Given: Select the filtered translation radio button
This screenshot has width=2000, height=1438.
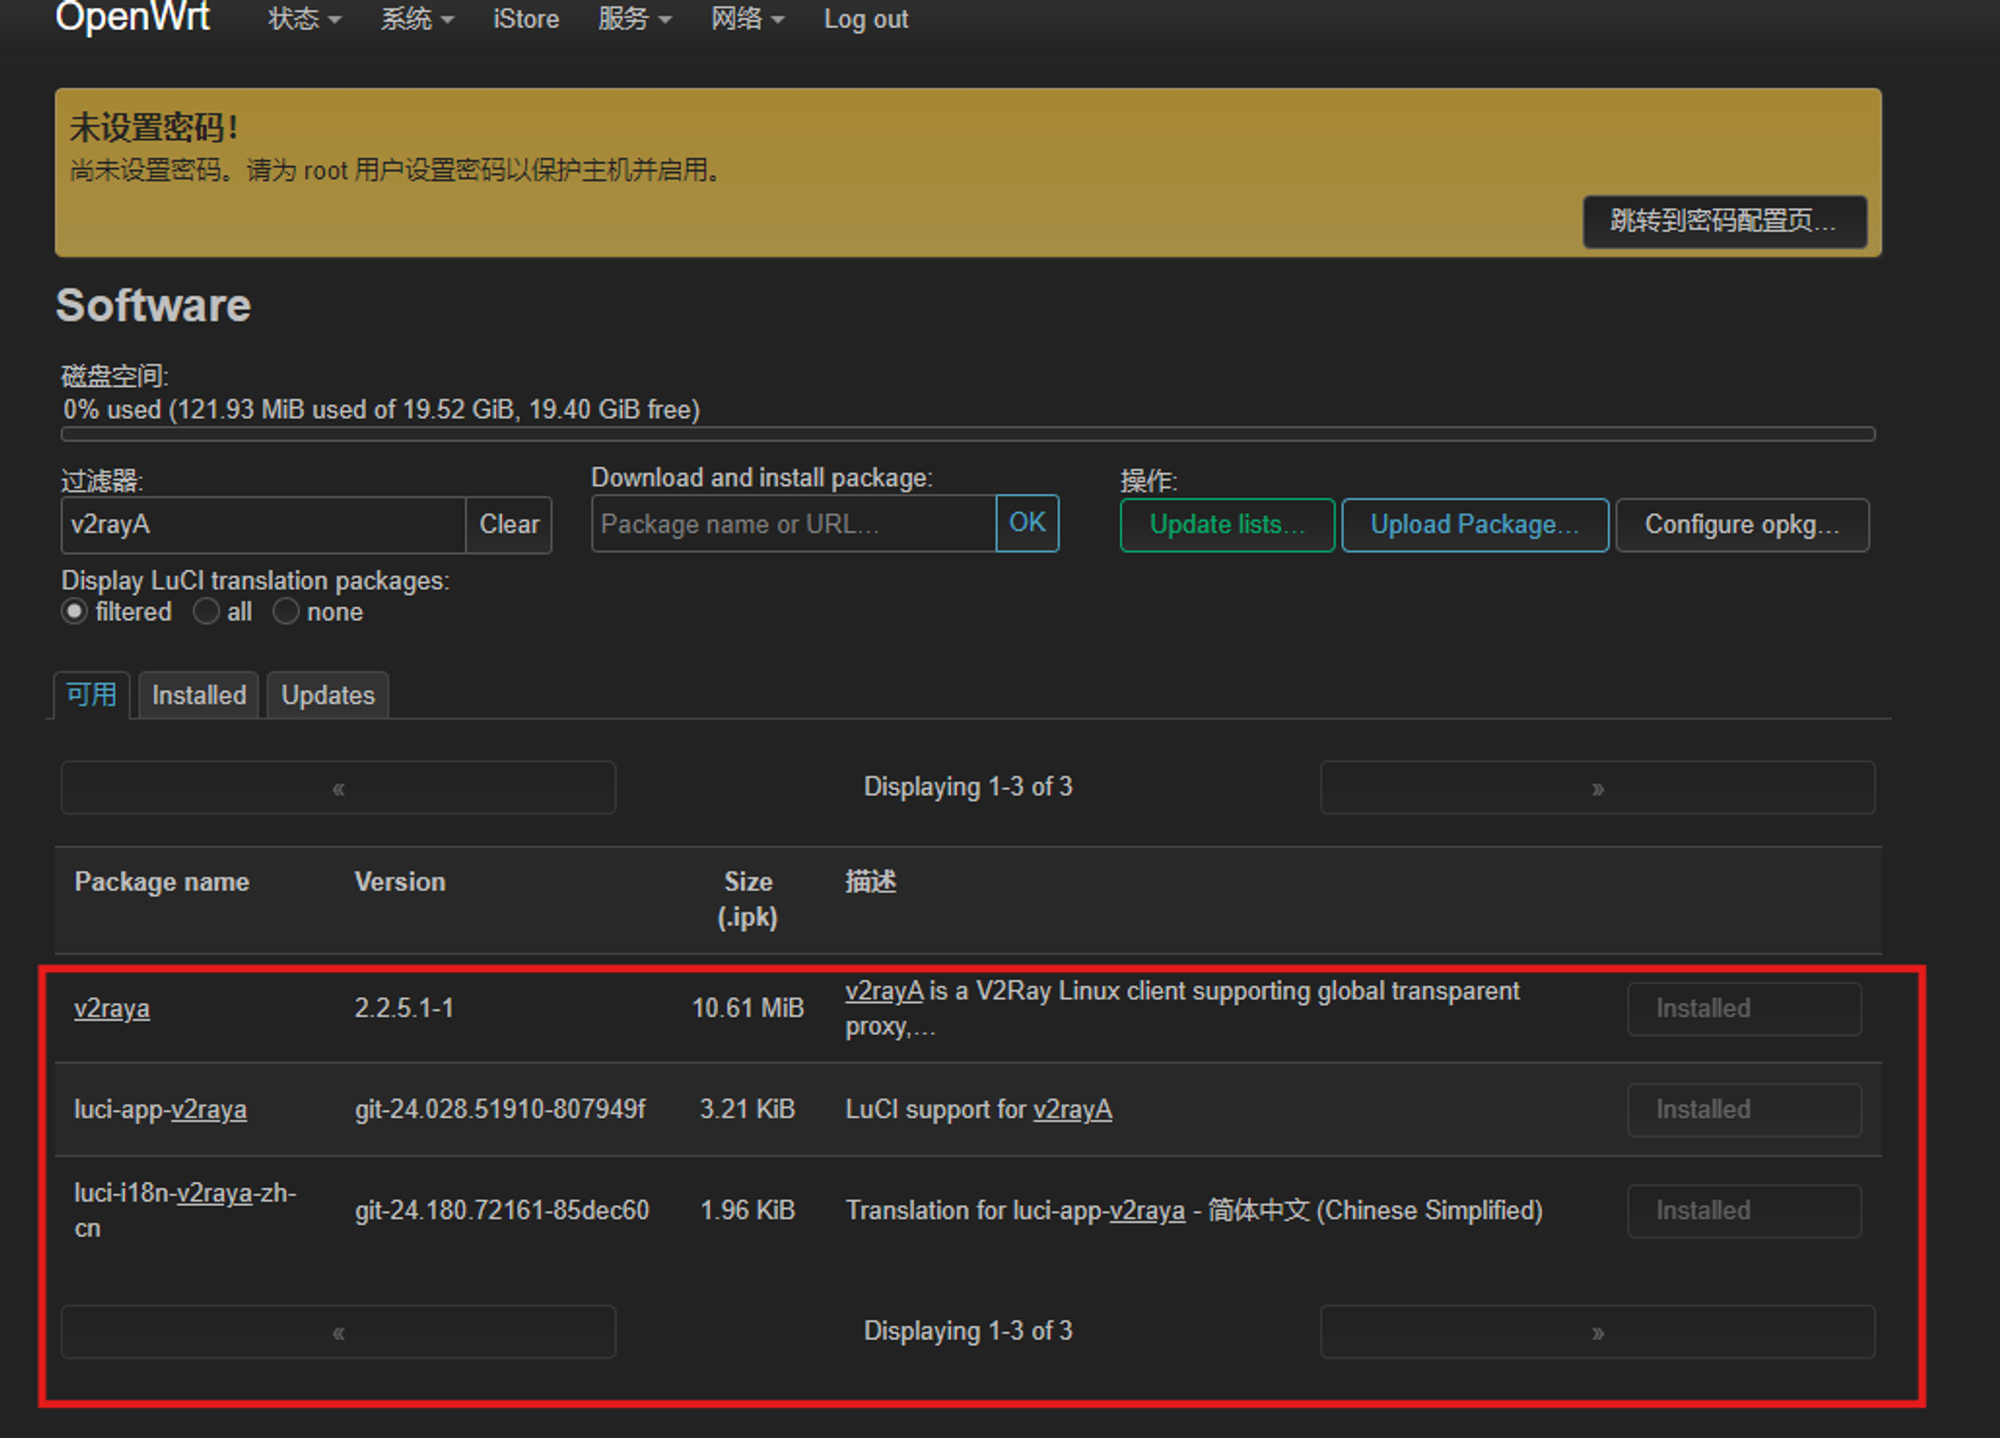Looking at the screenshot, I should coord(75,612).
